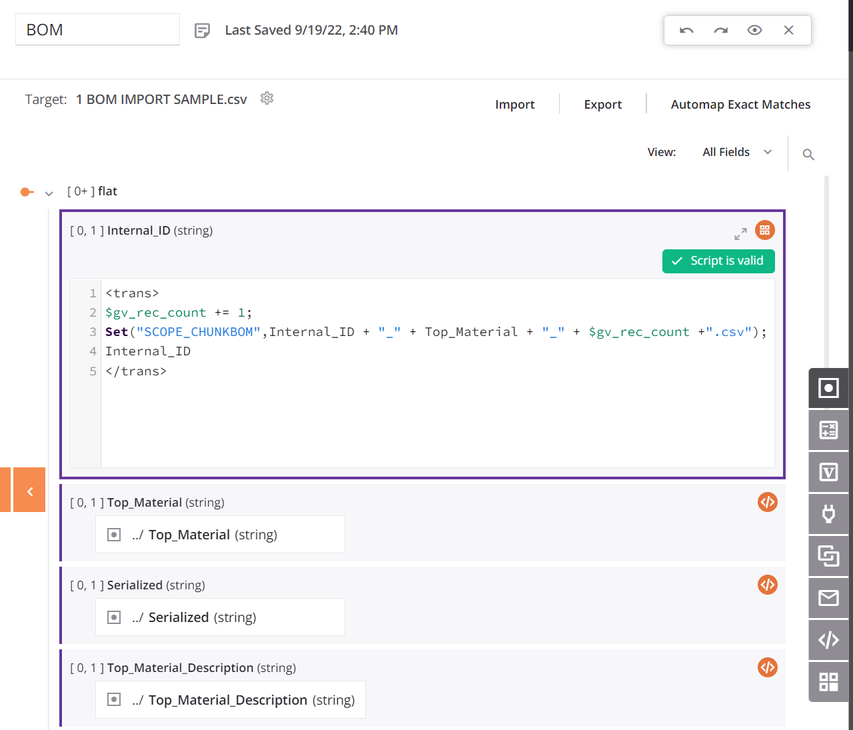Image resolution: width=853 pixels, height=730 pixels.
Task: Click the BOM transformation name field
Action: pyautogui.click(x=97, y=30)
